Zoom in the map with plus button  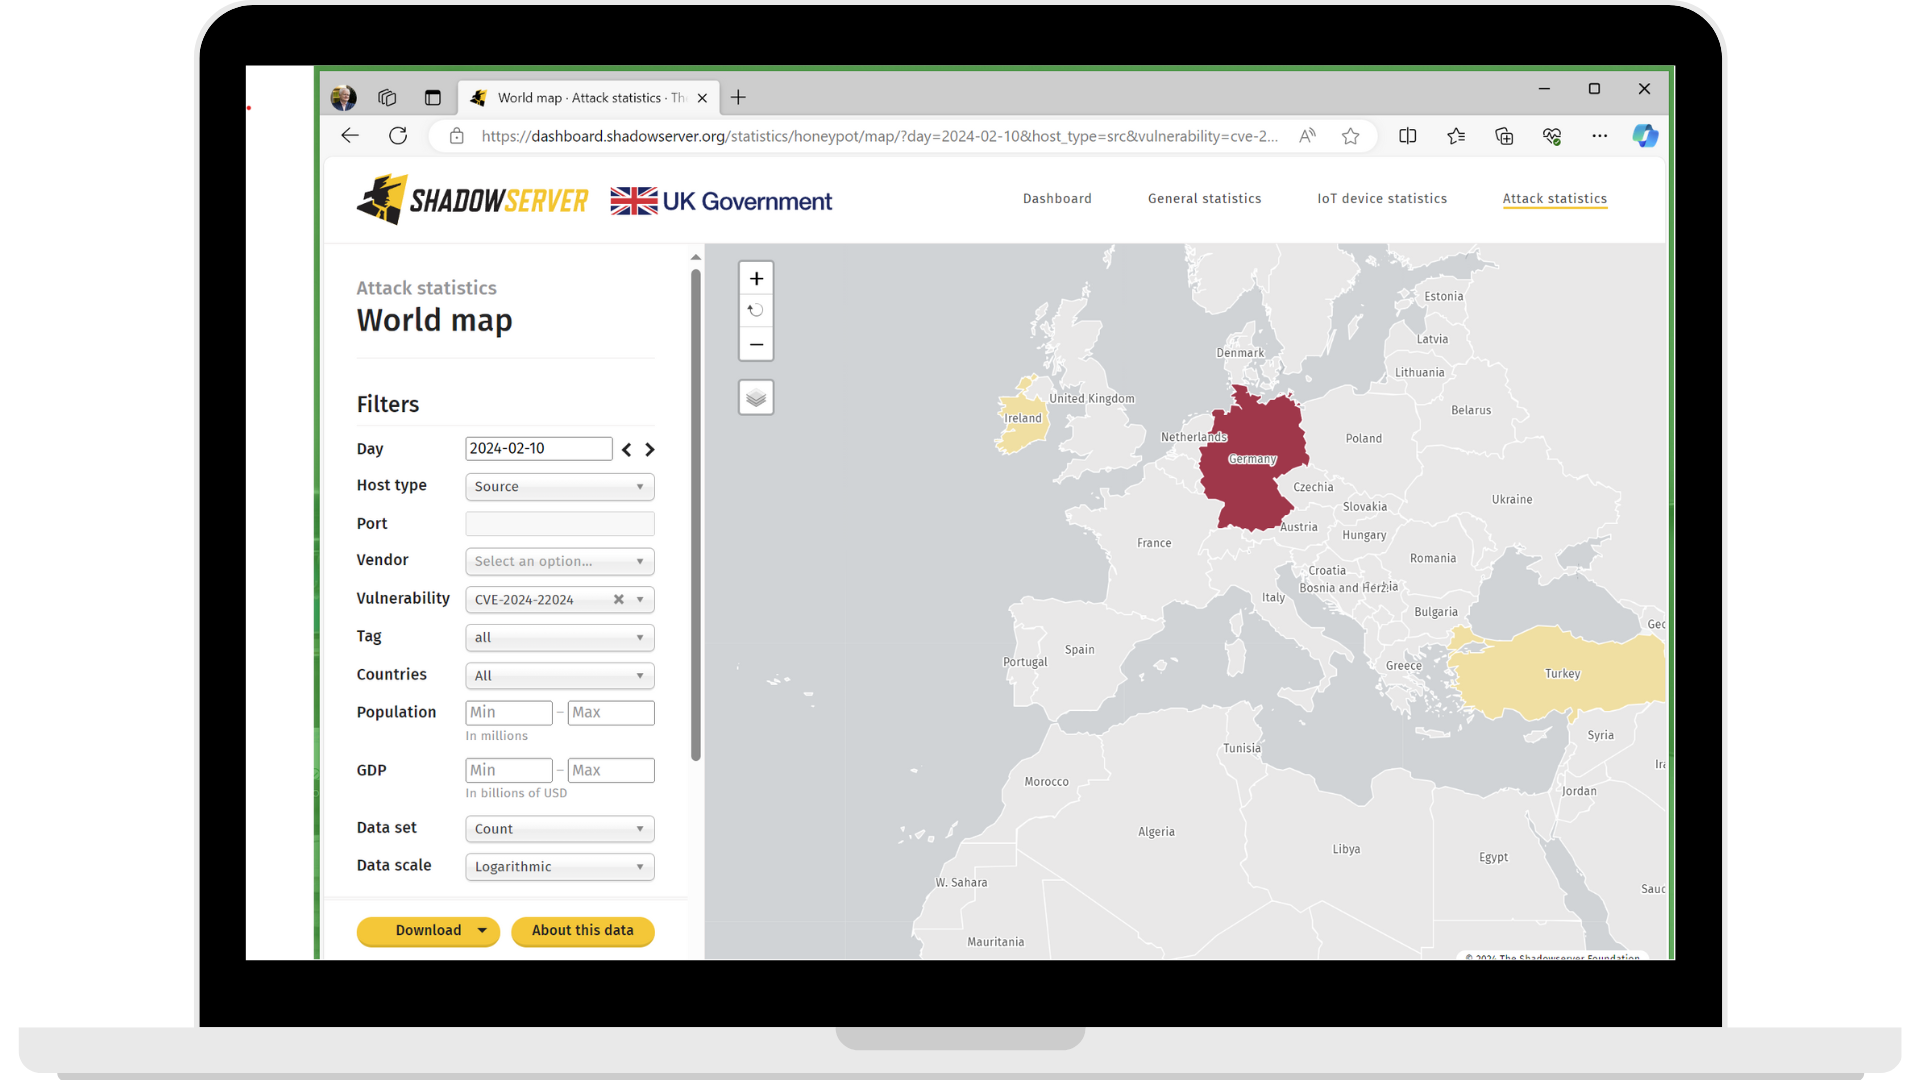coord(756,279)
